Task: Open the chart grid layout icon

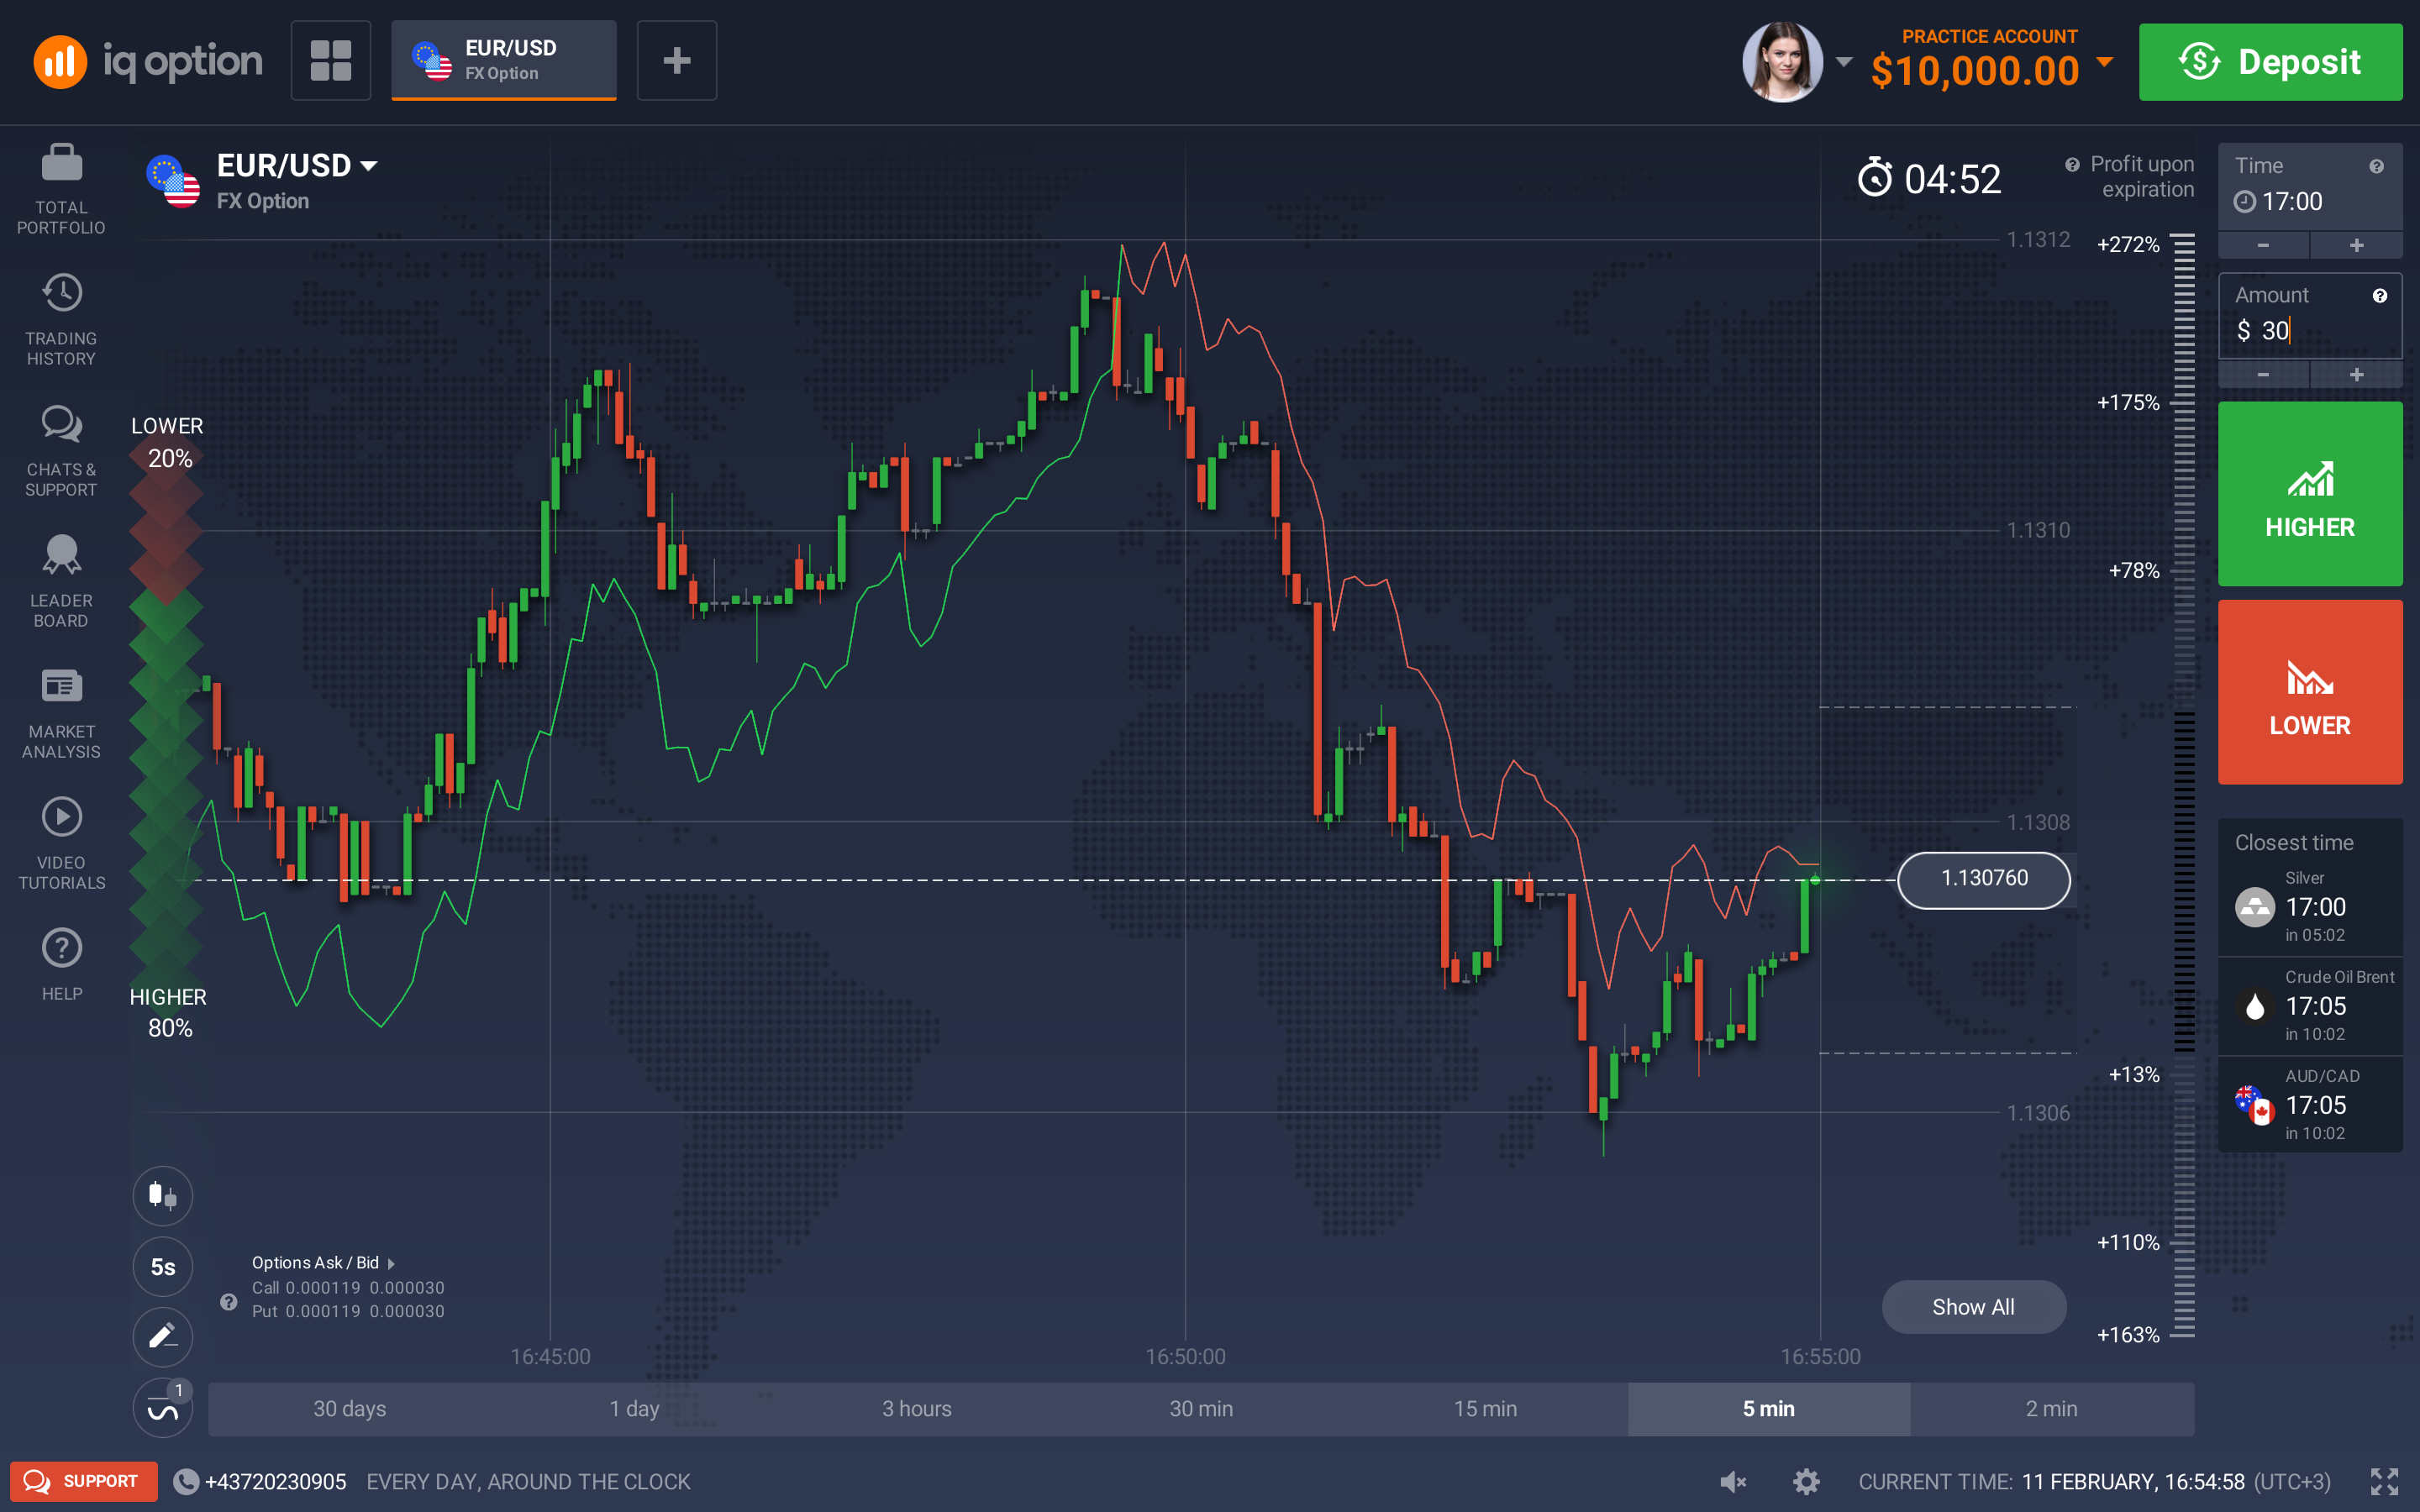Action: [331, 60]
